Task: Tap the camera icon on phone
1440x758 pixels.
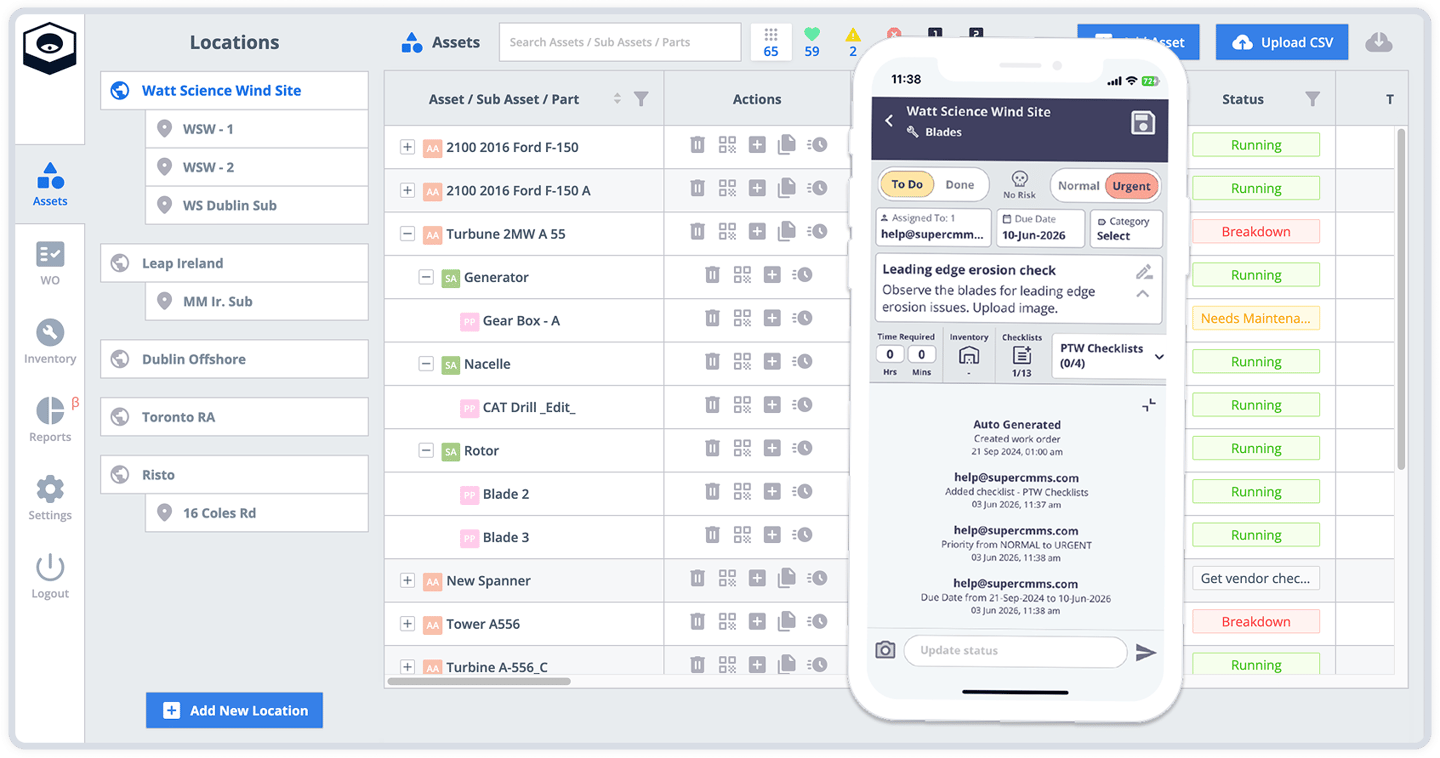Action: (885, 651)
